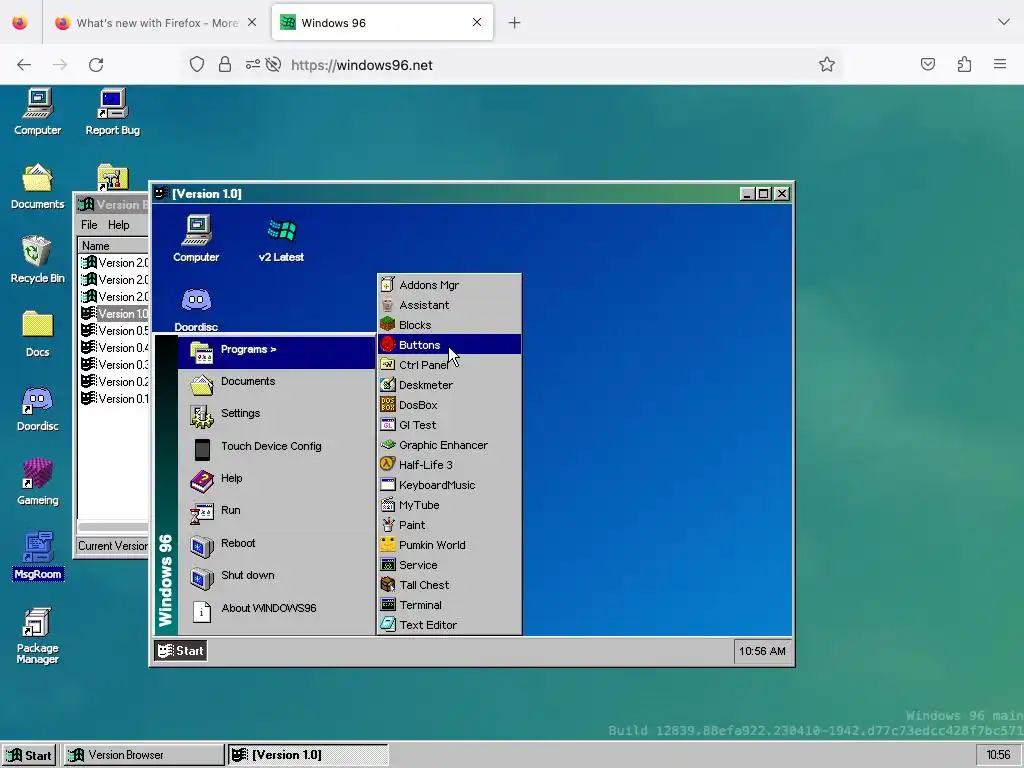
Task: Launch Text Editor from Programs
Action: (x=449, y=625)
